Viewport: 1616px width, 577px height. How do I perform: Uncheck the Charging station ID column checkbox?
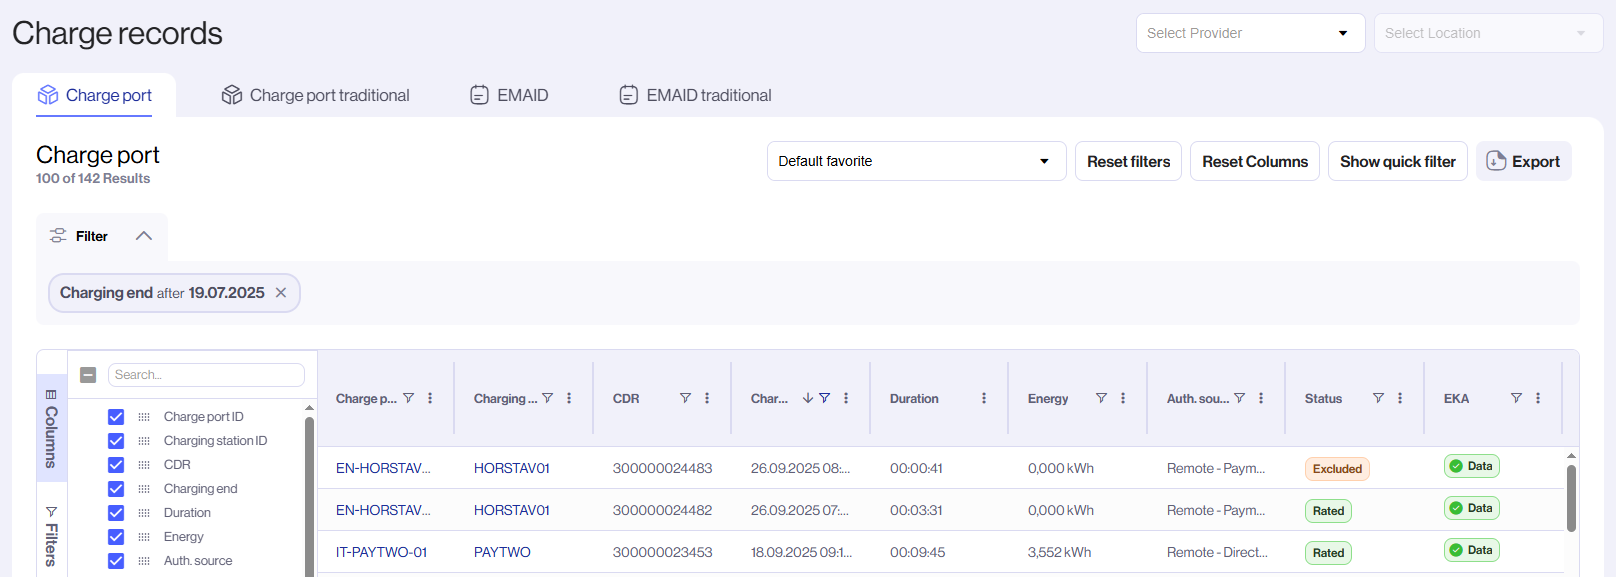tap(116, 441)
